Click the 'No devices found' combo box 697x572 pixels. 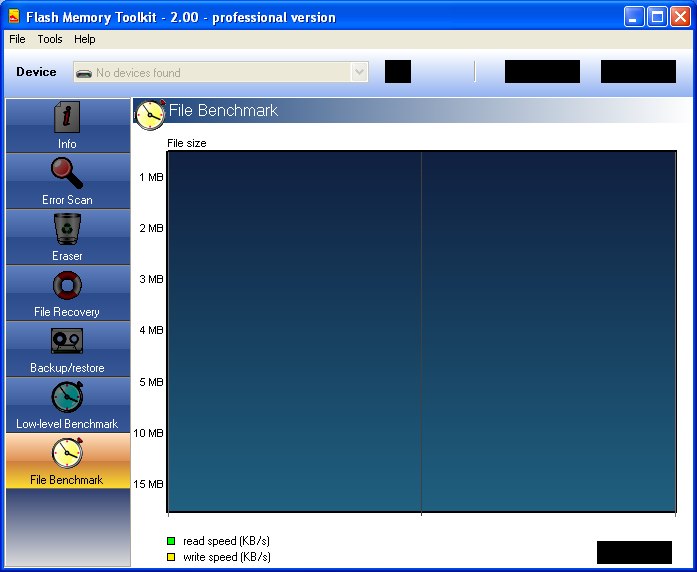(221, 72)
